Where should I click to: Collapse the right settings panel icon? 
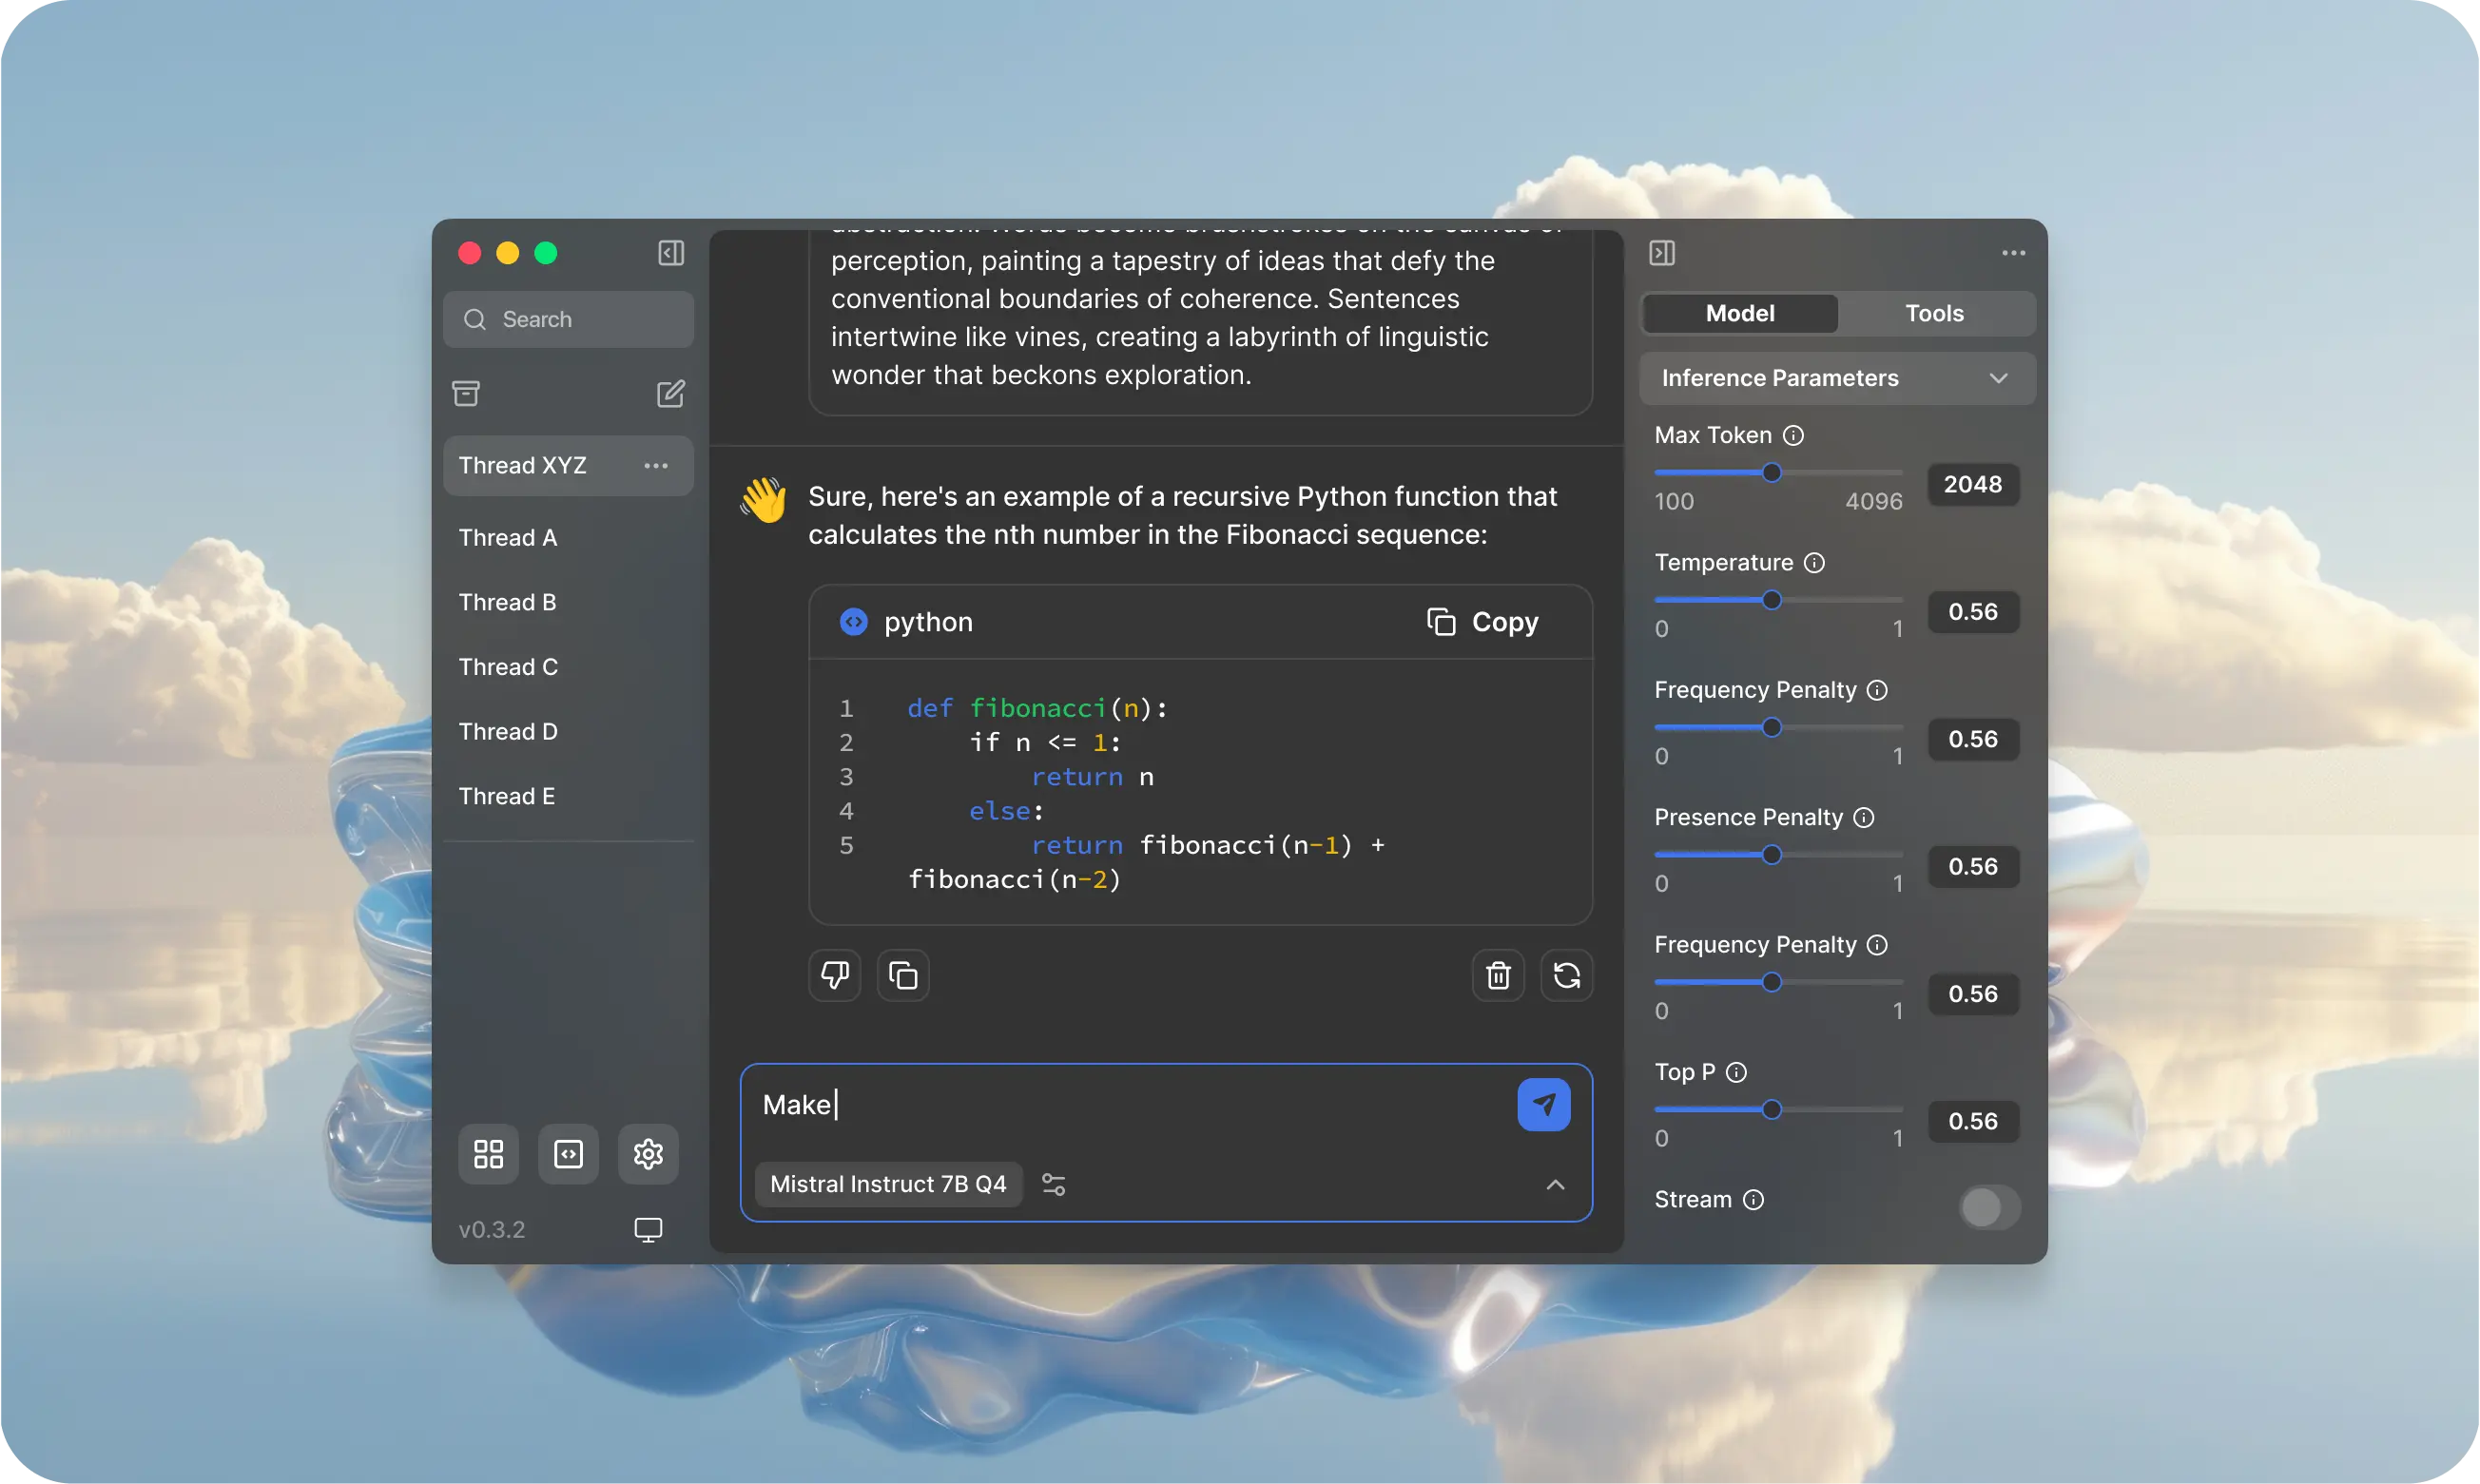click(1661, 253)
